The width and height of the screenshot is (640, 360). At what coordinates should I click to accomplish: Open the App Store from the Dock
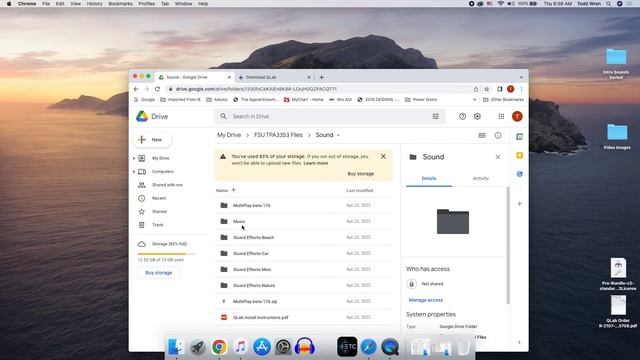(x=262, y=347)
